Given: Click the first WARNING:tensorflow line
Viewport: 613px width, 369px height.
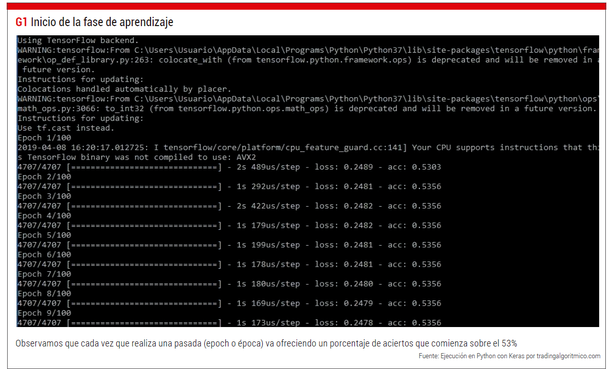Looking at the screenshot, I should tap(308, 50).
